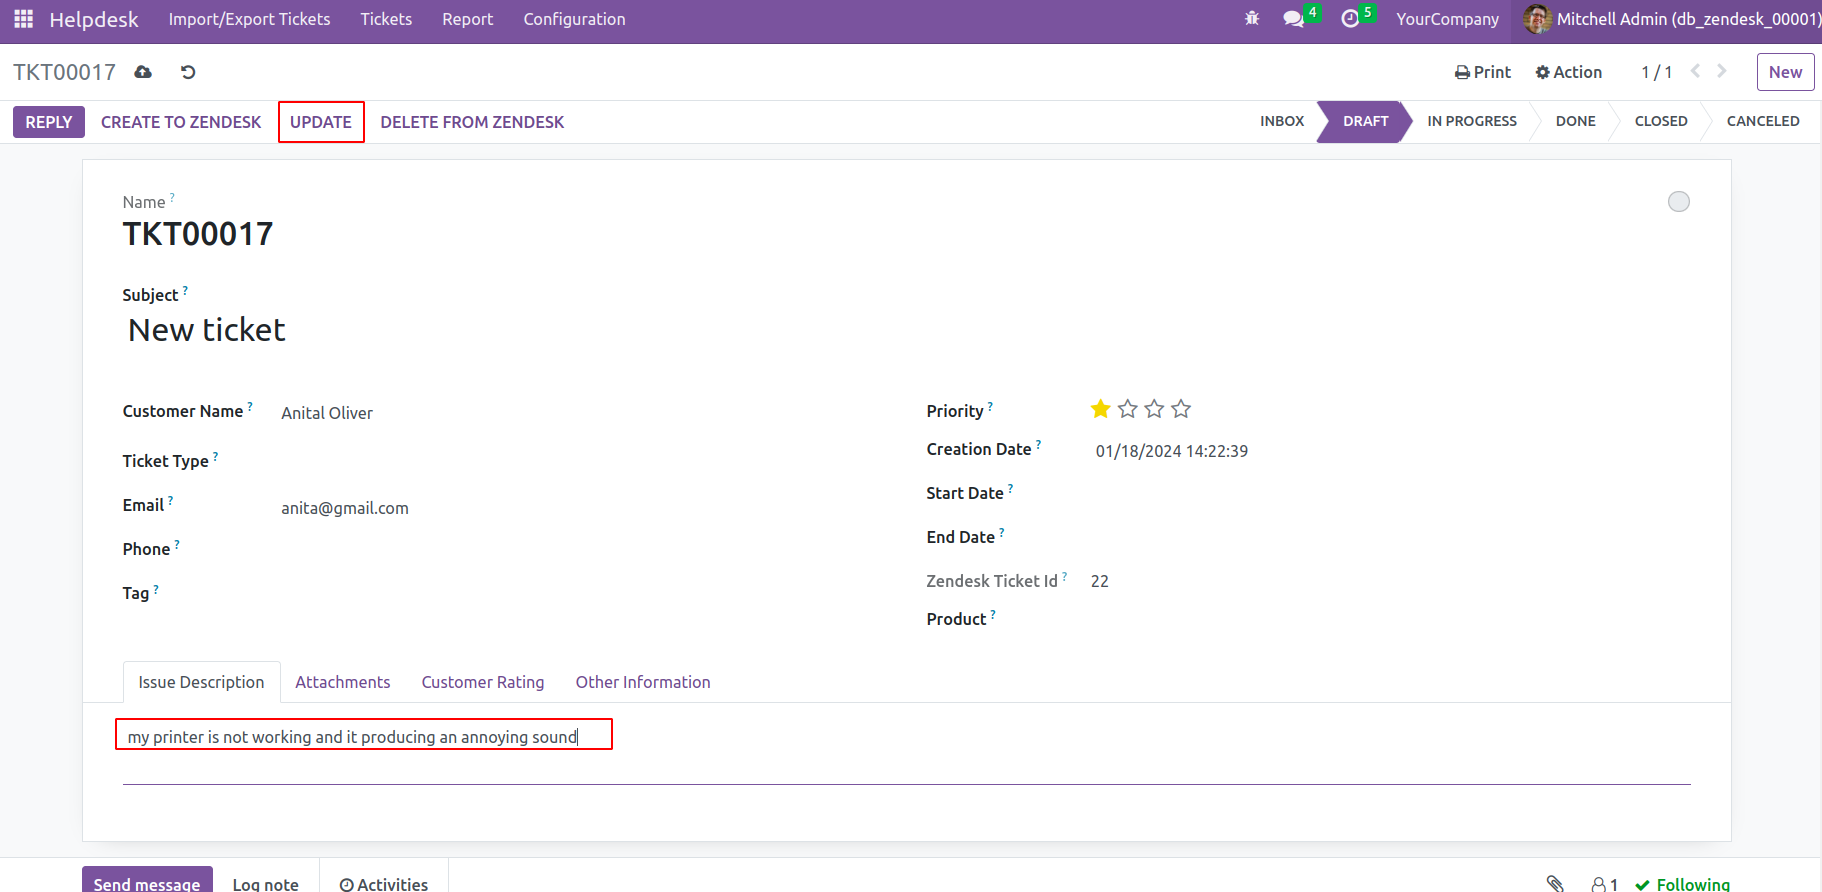Switch to Other Information tab
The height and width of the screenshot is (892, 1822).
point(643,682)
